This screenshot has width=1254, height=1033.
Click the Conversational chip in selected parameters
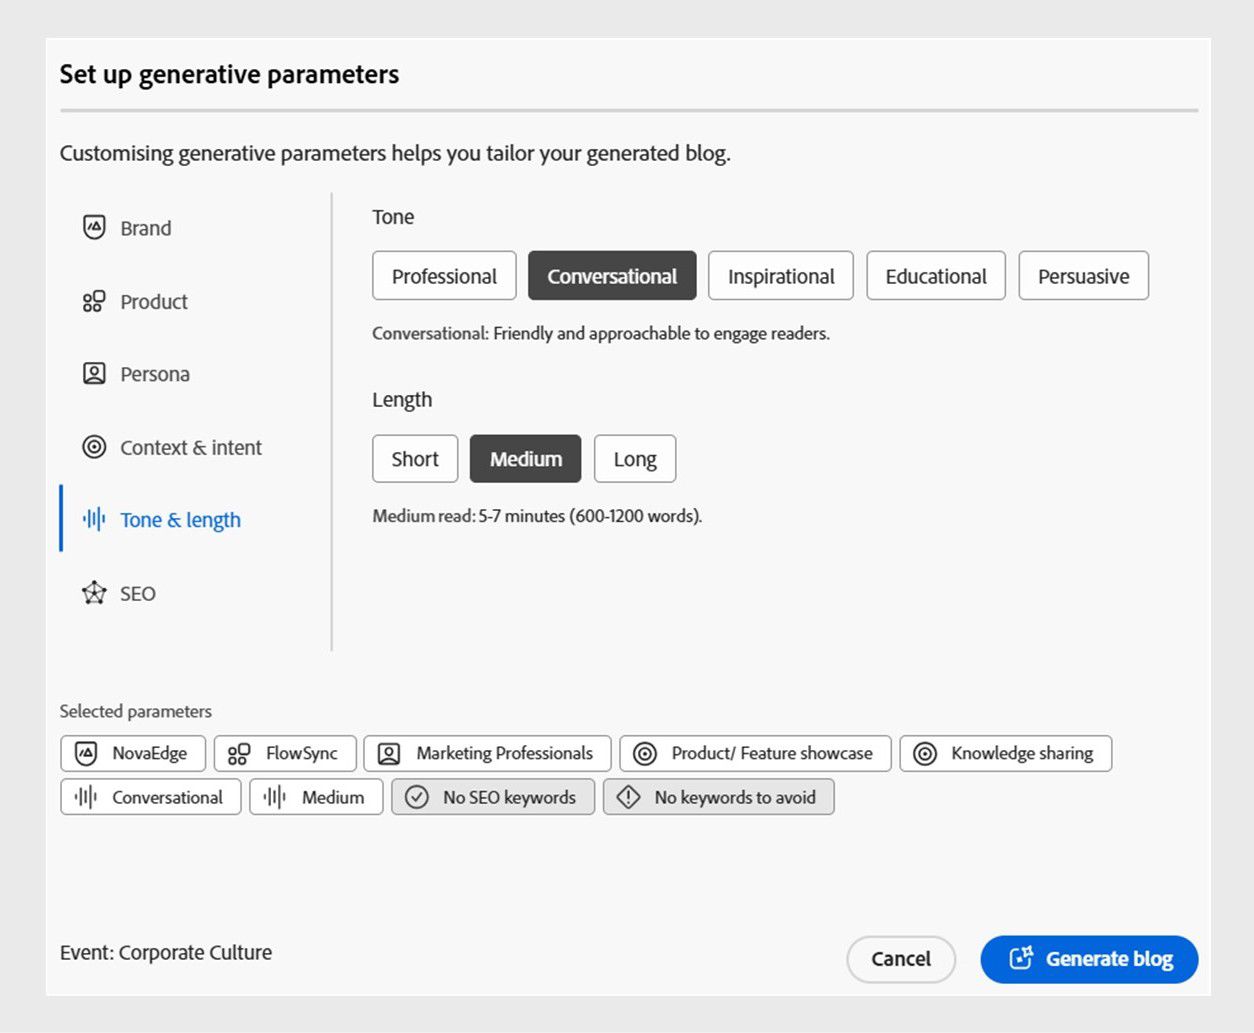pyautogui.click(x=151, y=797)
